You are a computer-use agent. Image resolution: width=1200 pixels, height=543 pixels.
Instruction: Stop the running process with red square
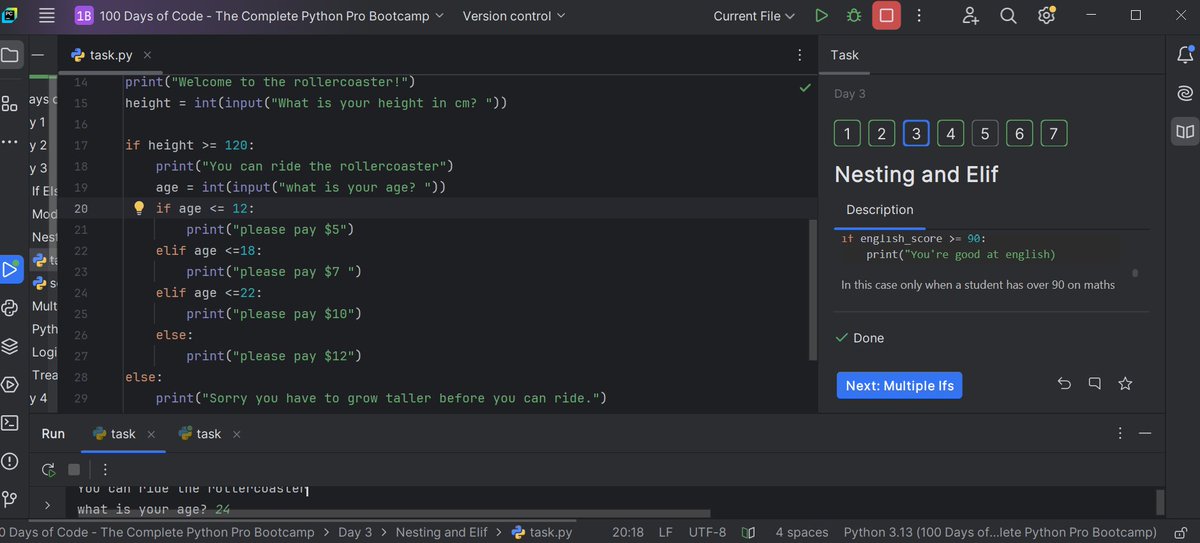coord(886,16)
